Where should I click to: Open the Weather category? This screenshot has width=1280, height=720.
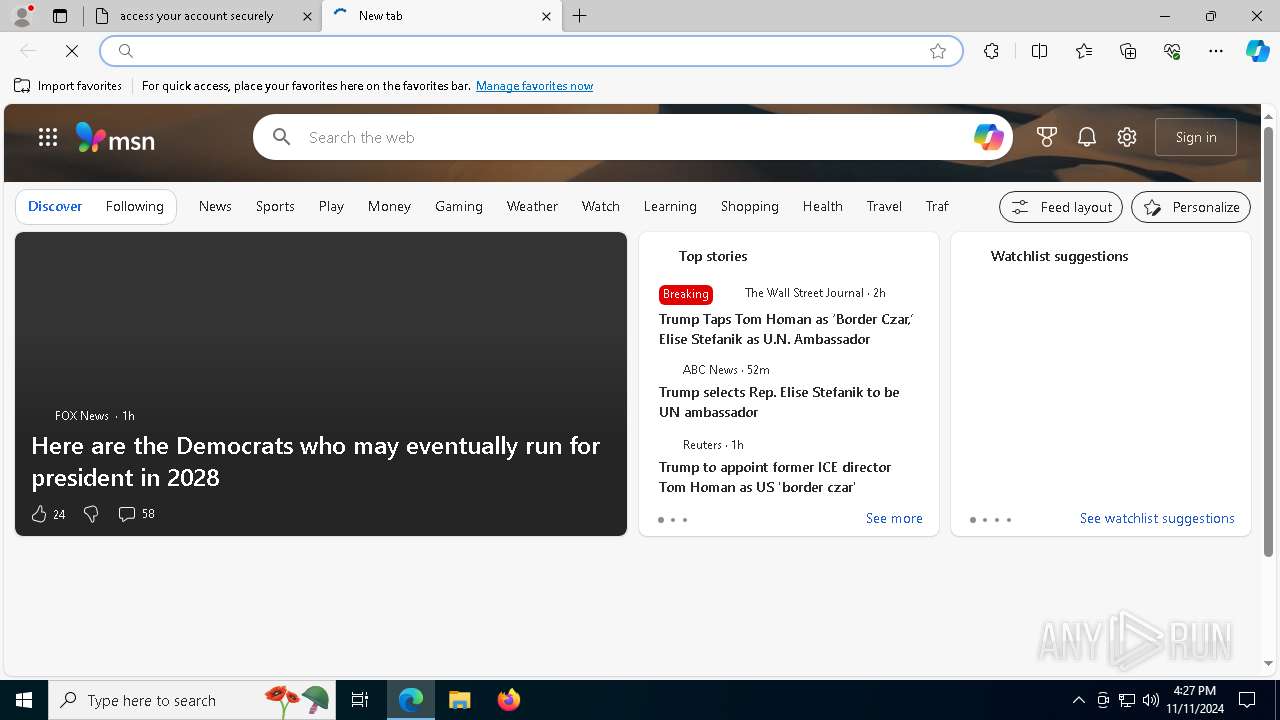tap(532, 206)
